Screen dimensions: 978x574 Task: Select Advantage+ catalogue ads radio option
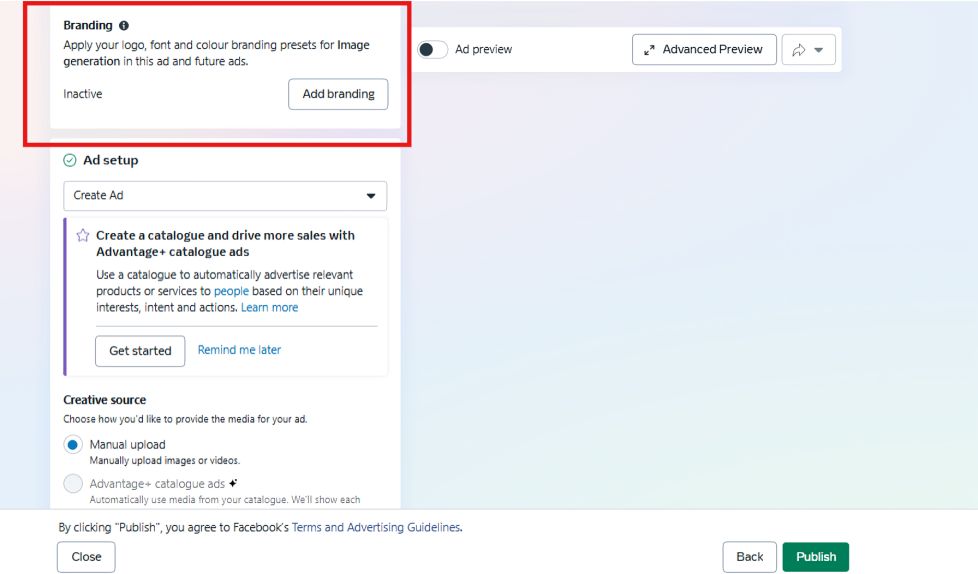tap(73, 484)
